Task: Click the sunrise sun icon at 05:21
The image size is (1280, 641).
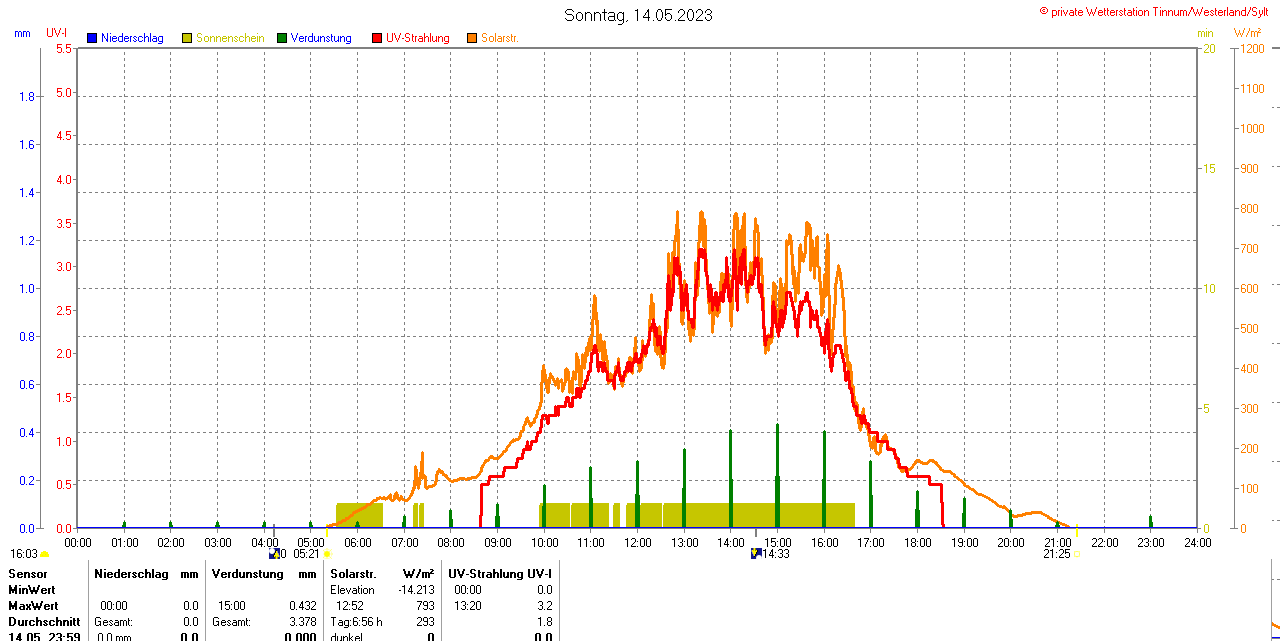Action: (x=327, y=554)
